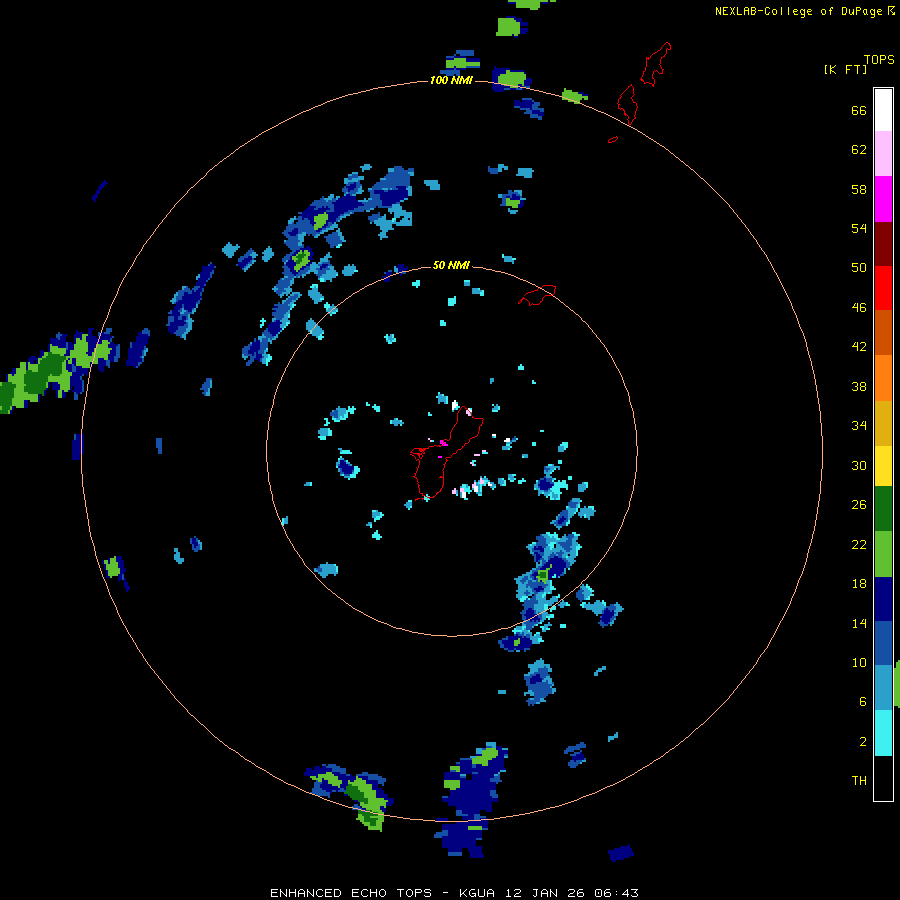Click the 30 legend value
The height and width of the screenshot is (900, 900).
[859, 465]
